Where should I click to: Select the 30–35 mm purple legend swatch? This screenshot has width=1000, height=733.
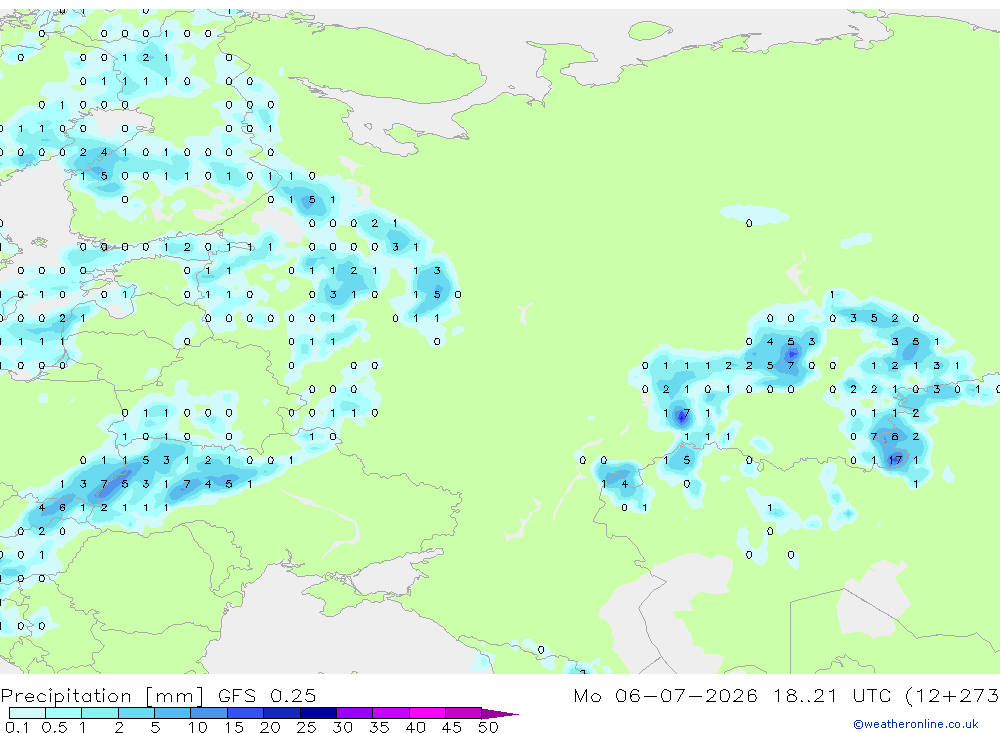point(355,713)
